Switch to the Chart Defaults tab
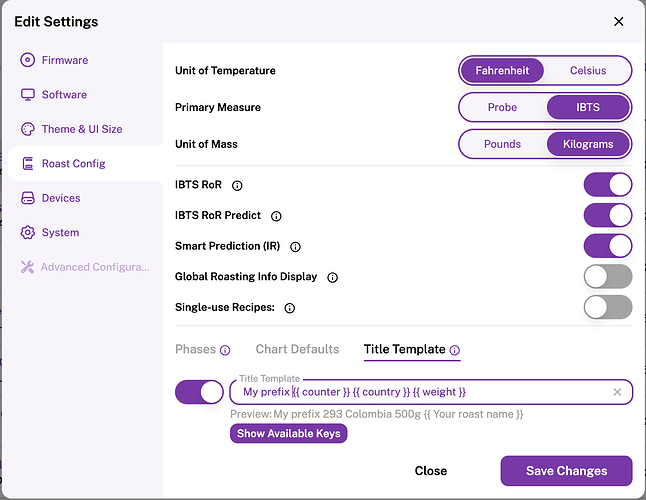 [297, 349]
